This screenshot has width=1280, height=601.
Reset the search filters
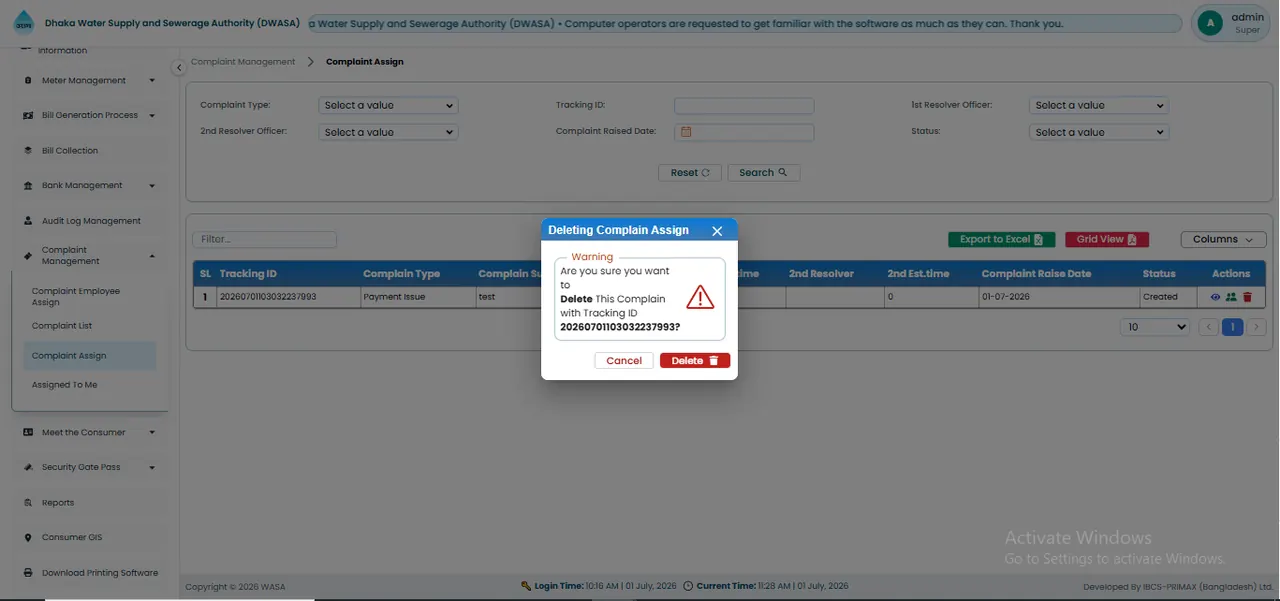690,173
